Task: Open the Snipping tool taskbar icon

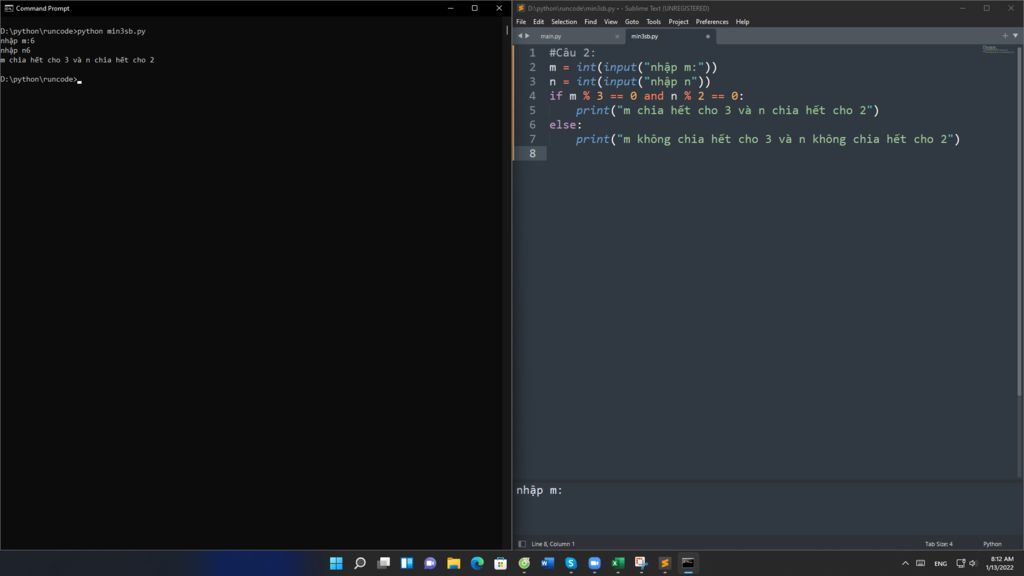Action: pyautogui.click(x=641, y=563)
